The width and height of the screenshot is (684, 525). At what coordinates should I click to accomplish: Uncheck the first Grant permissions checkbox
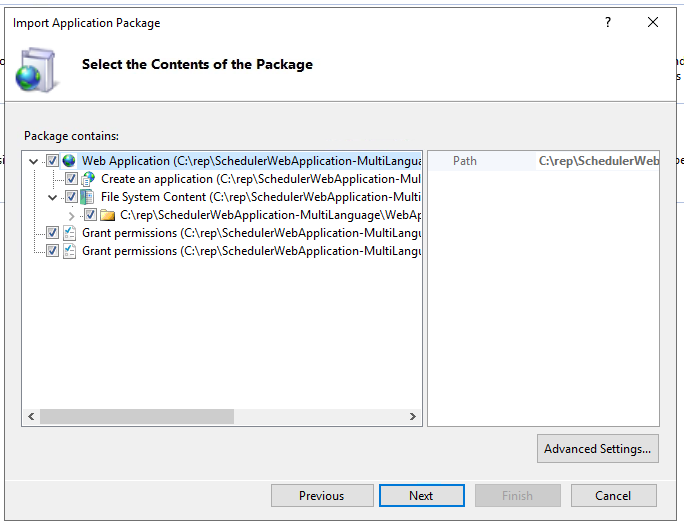point(52,233)
